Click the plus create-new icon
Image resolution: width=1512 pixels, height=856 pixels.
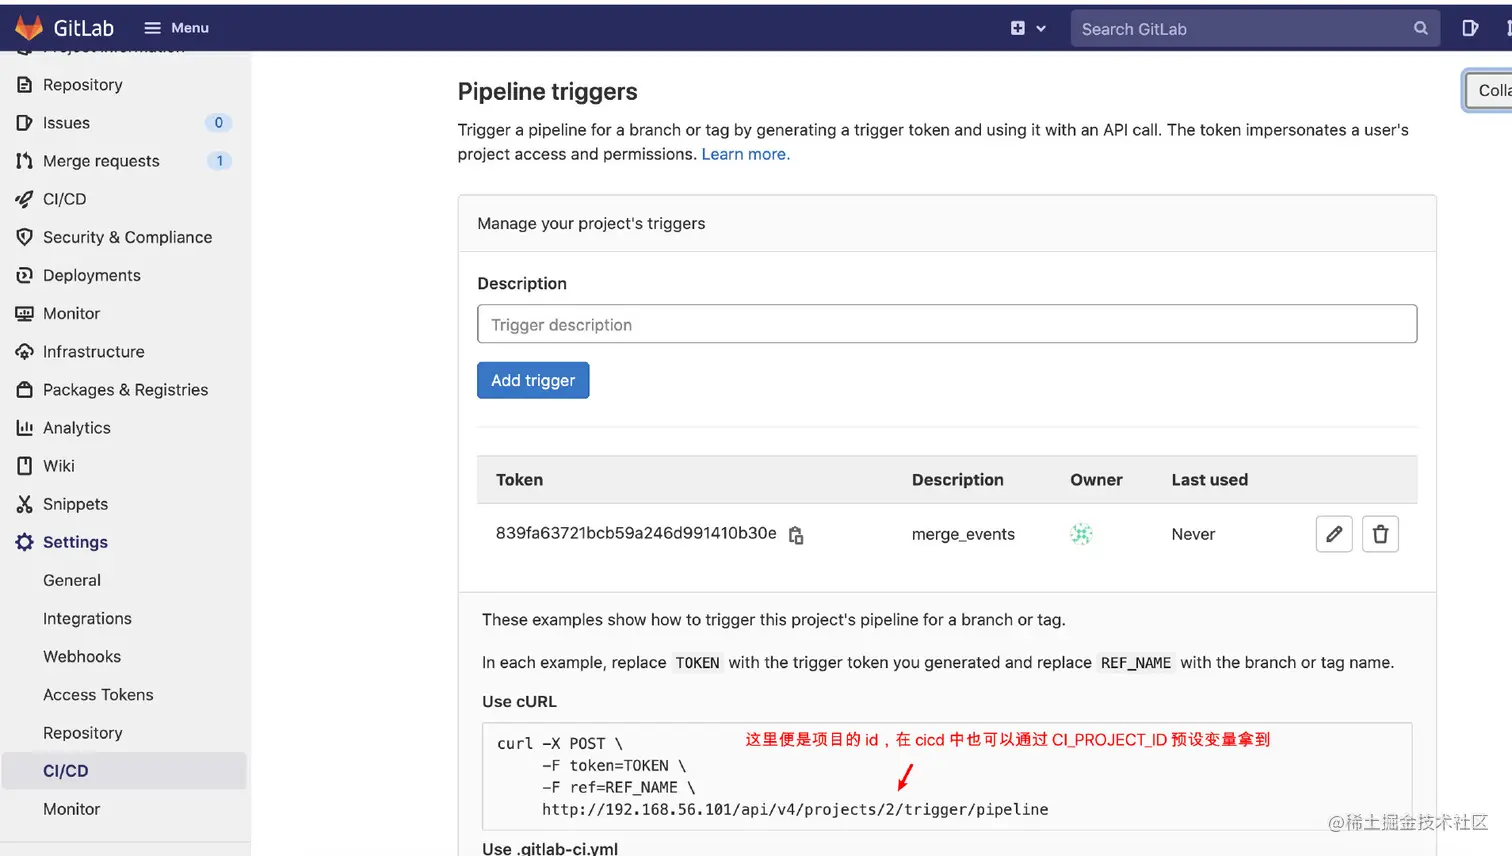click(1017, 28)
